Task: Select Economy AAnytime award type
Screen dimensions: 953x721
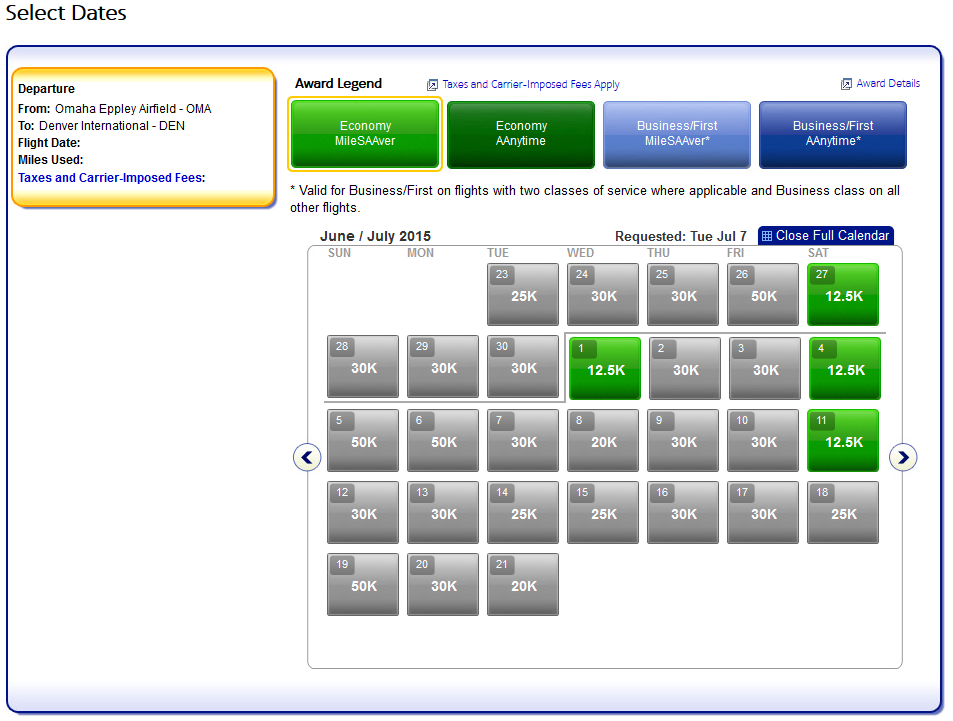Action: point(521,134)
